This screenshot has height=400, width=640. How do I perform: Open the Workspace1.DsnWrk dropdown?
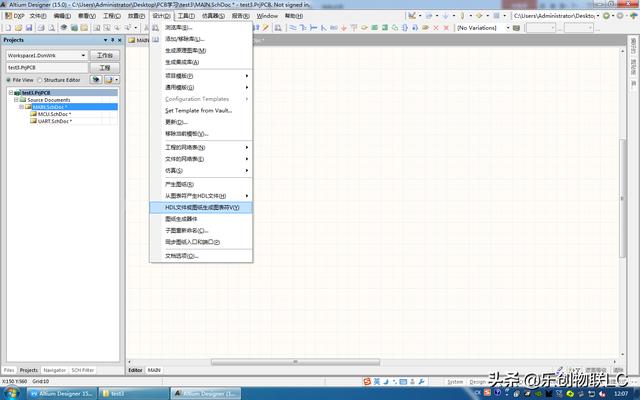click(83, 56)
